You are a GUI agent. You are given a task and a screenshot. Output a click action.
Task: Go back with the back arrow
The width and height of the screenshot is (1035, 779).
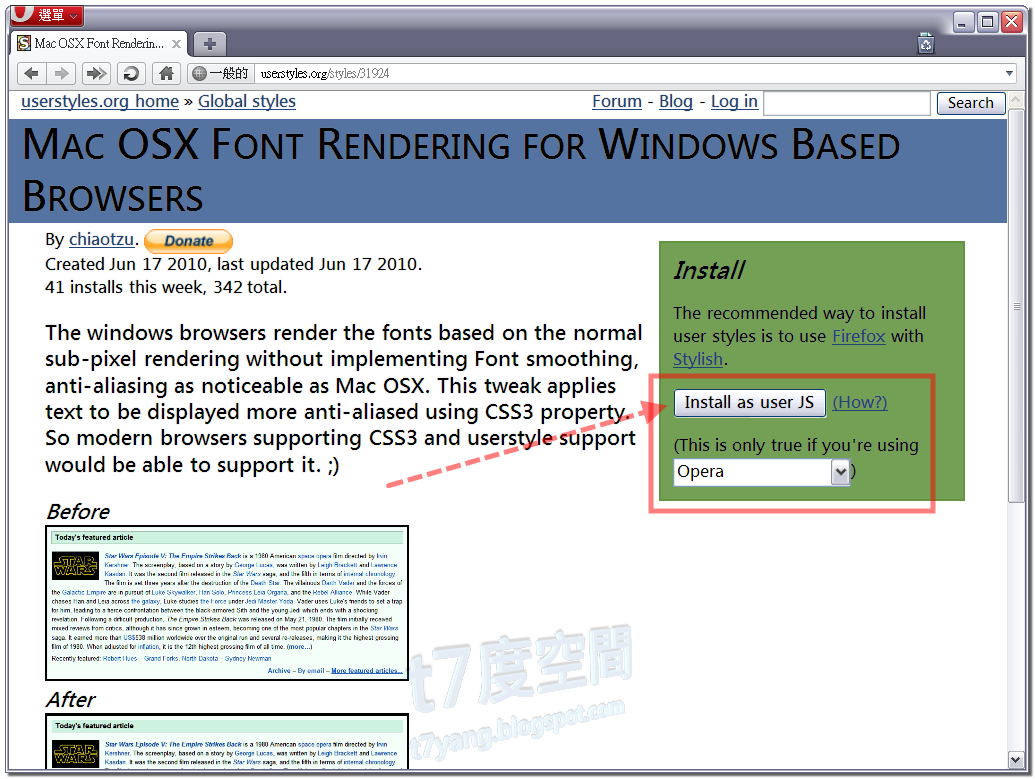pos(31,73)
